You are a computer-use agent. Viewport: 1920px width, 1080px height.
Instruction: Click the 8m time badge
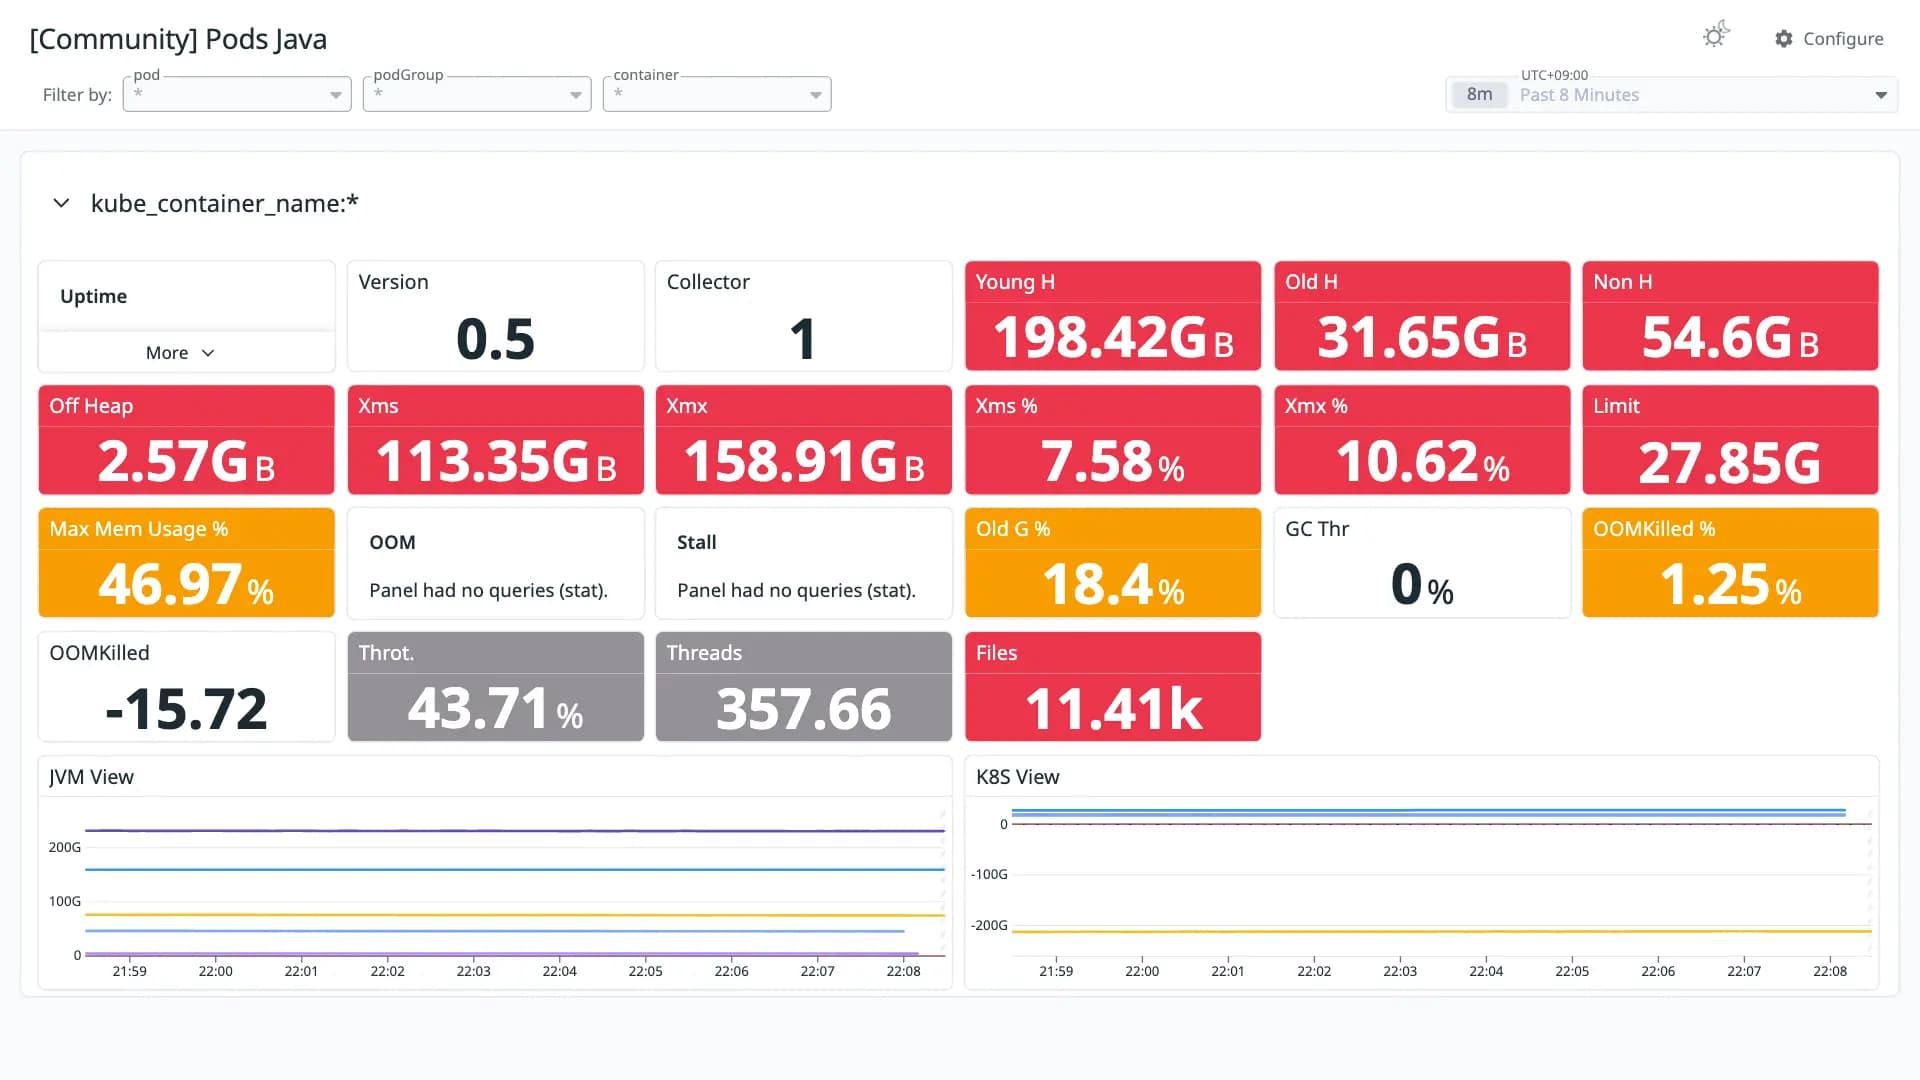tap(1479, 95)
